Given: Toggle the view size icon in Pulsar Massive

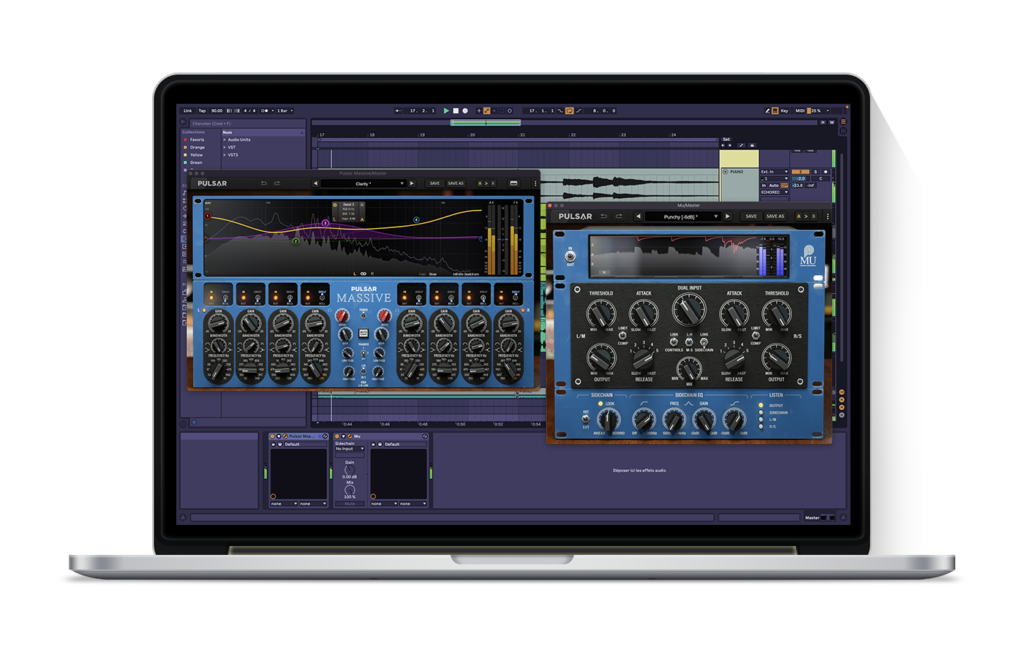Looking at the screenshot, I should tap(513, 183).
